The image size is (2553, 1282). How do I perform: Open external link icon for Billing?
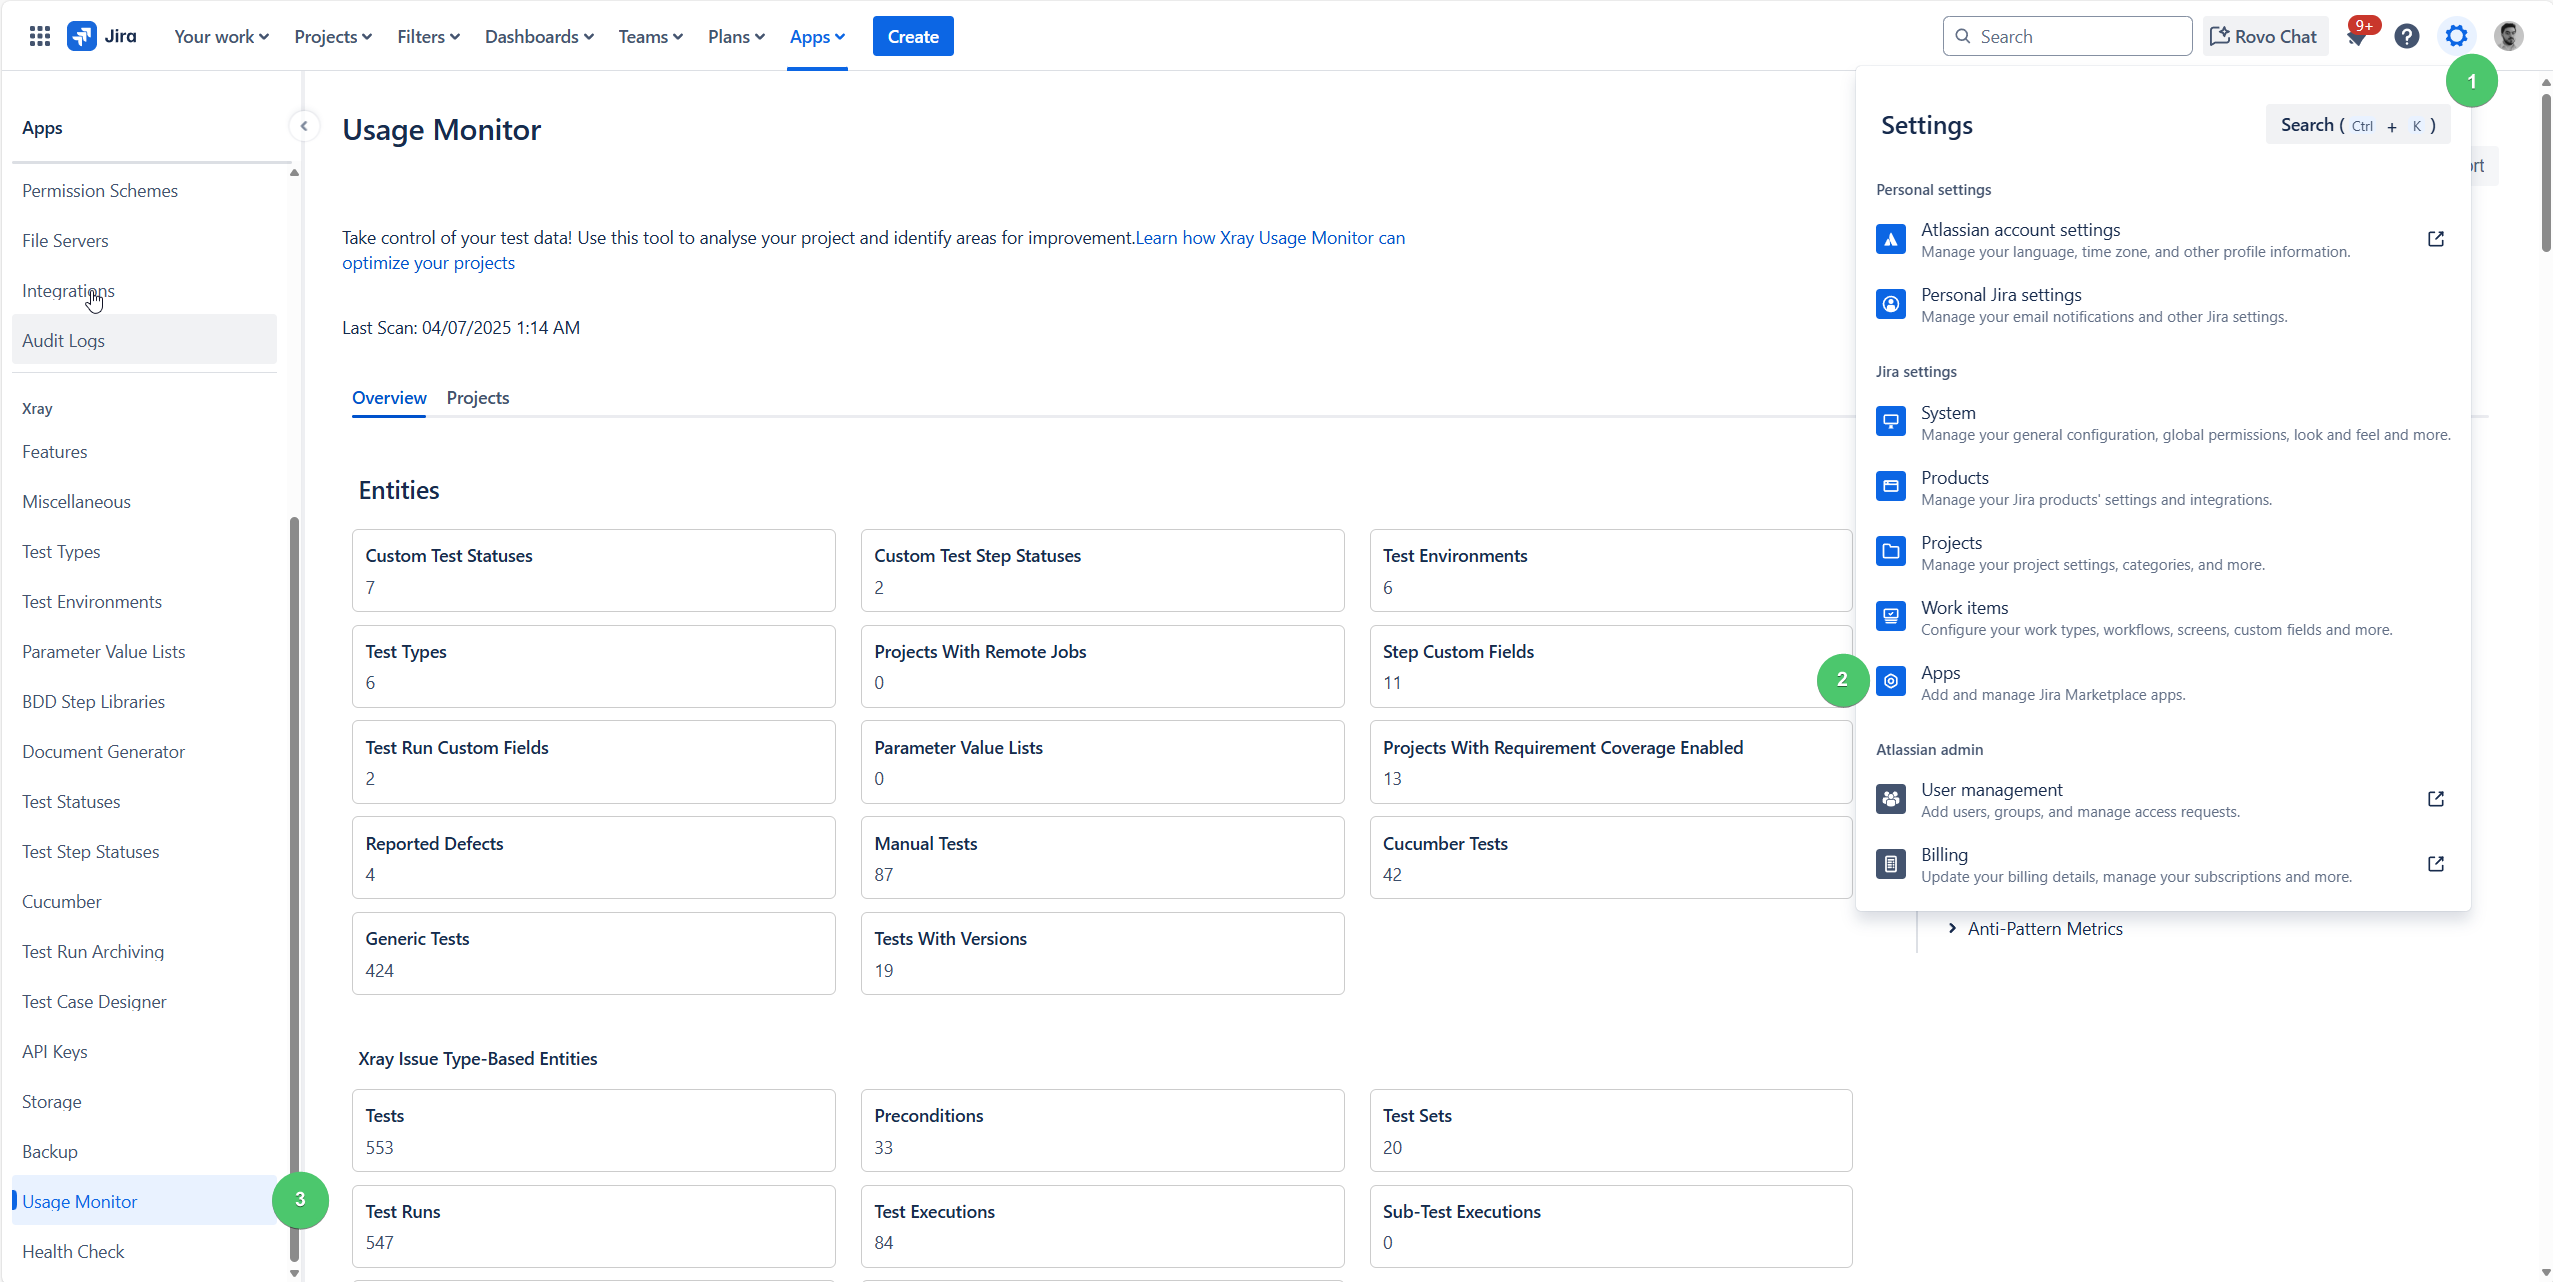click(2436, 864)
